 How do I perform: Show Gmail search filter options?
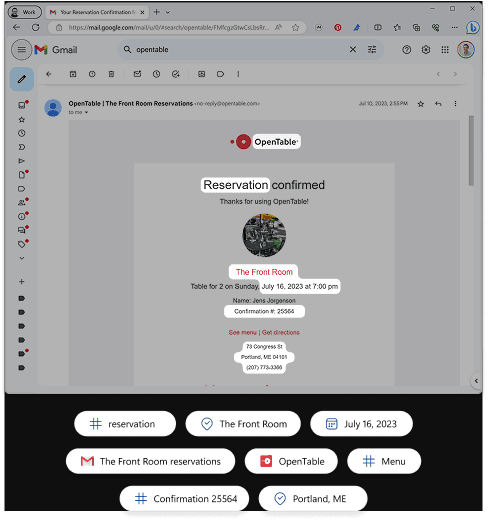tap(372, 50)
